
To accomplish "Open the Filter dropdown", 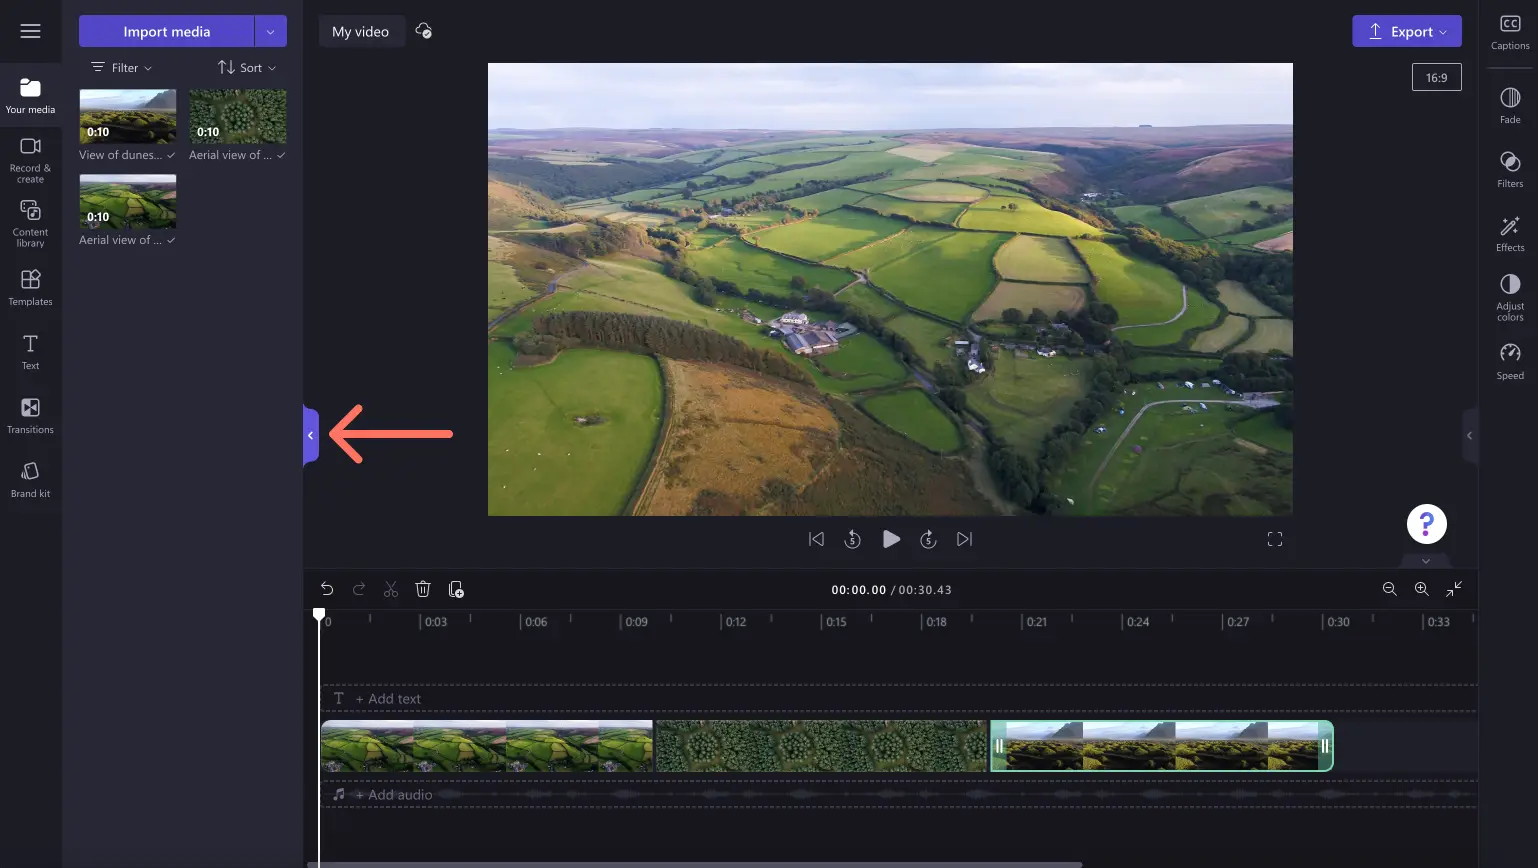I will (122, 68).
